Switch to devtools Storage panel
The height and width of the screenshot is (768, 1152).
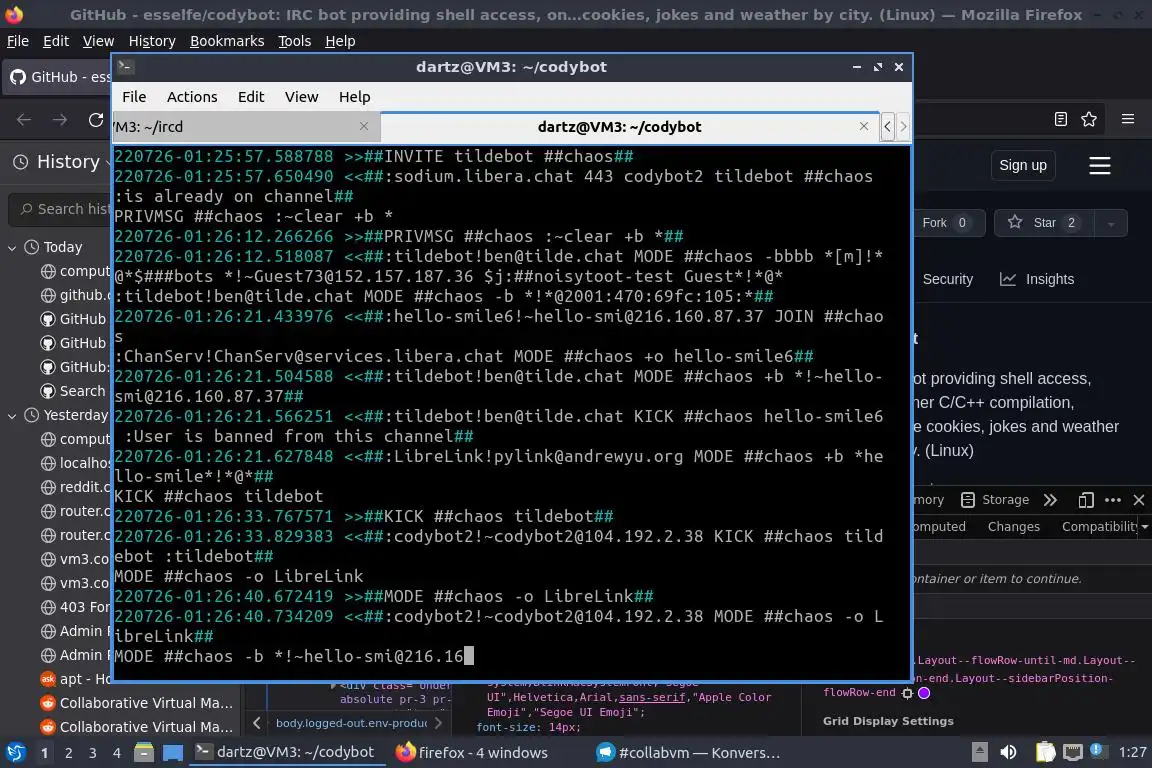(995, 500)
